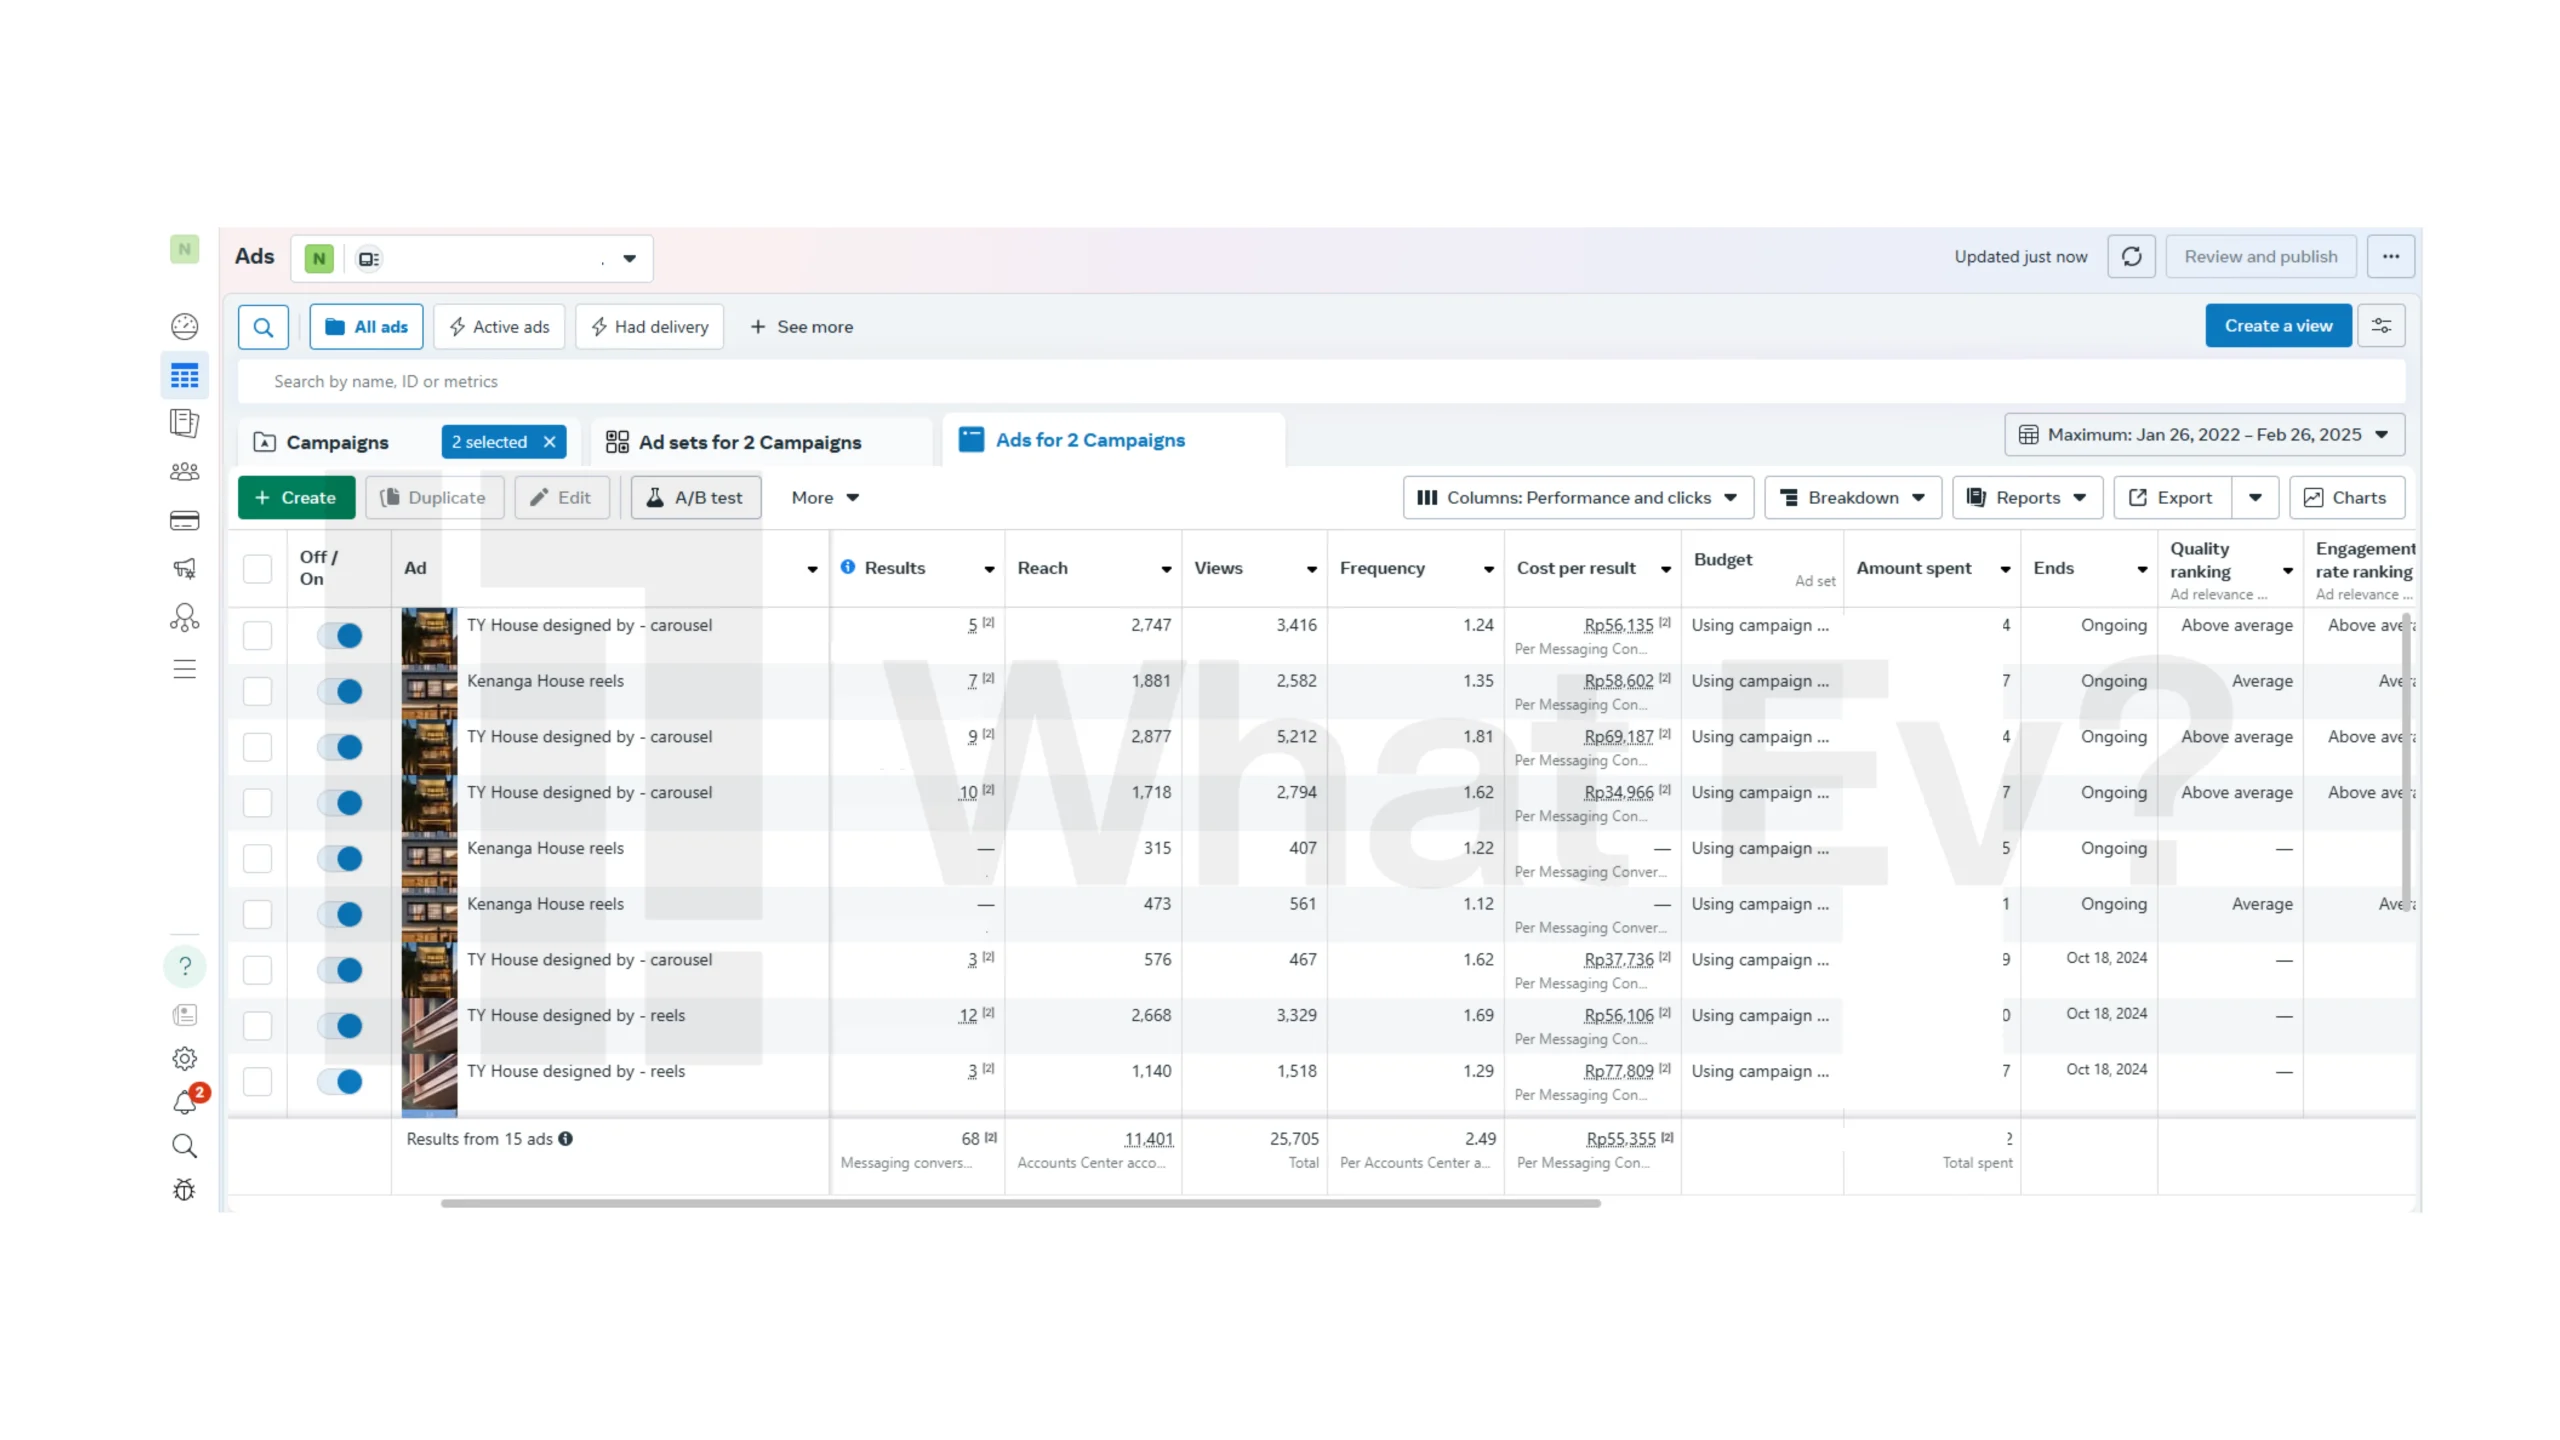Open the Breakdown dropdown
This screenshot has width=2560, height=1440.
tap(1853, 498)
